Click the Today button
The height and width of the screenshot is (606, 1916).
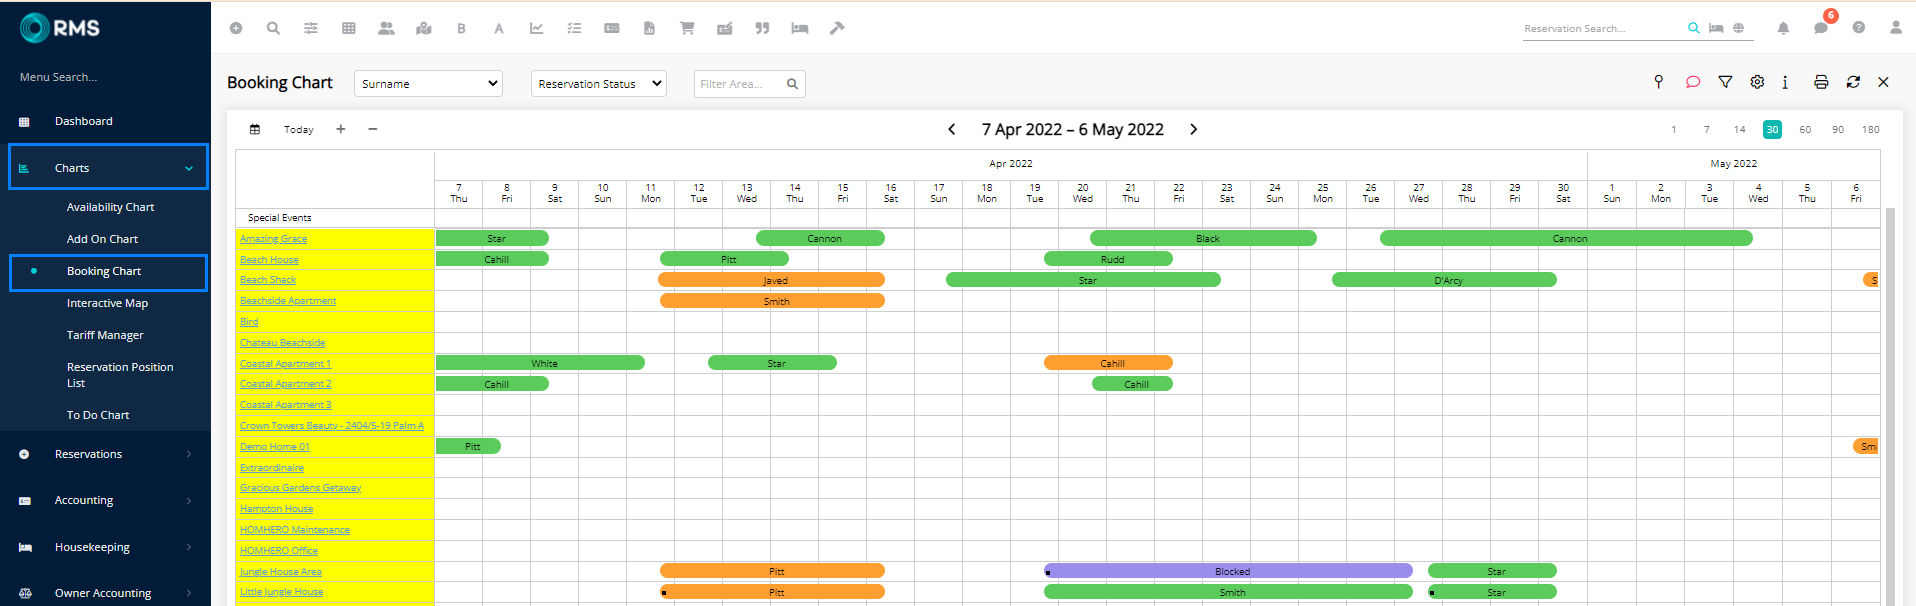click(298, 129)
